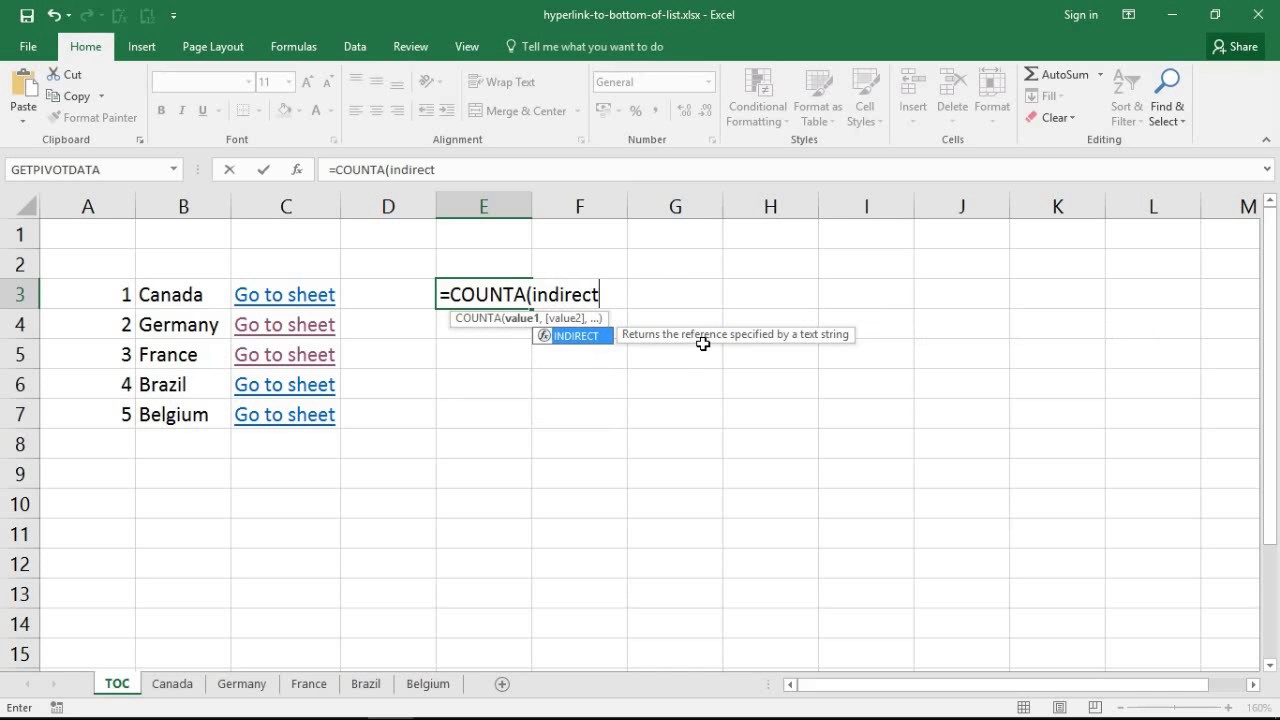
Task: Click the Share button
Action: (x=1235, y=46)
